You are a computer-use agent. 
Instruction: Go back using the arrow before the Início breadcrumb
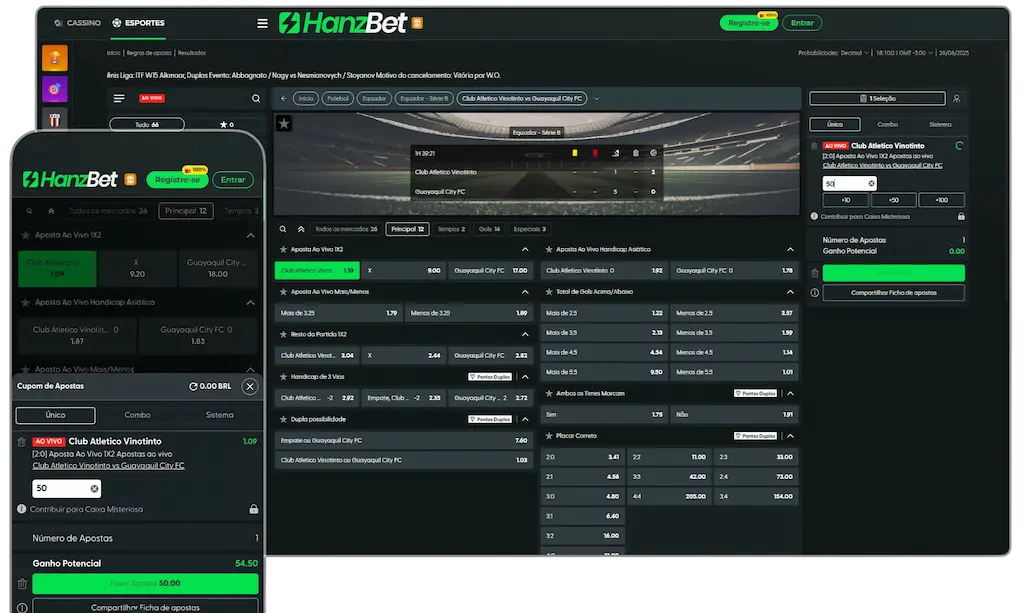point(283,99)
